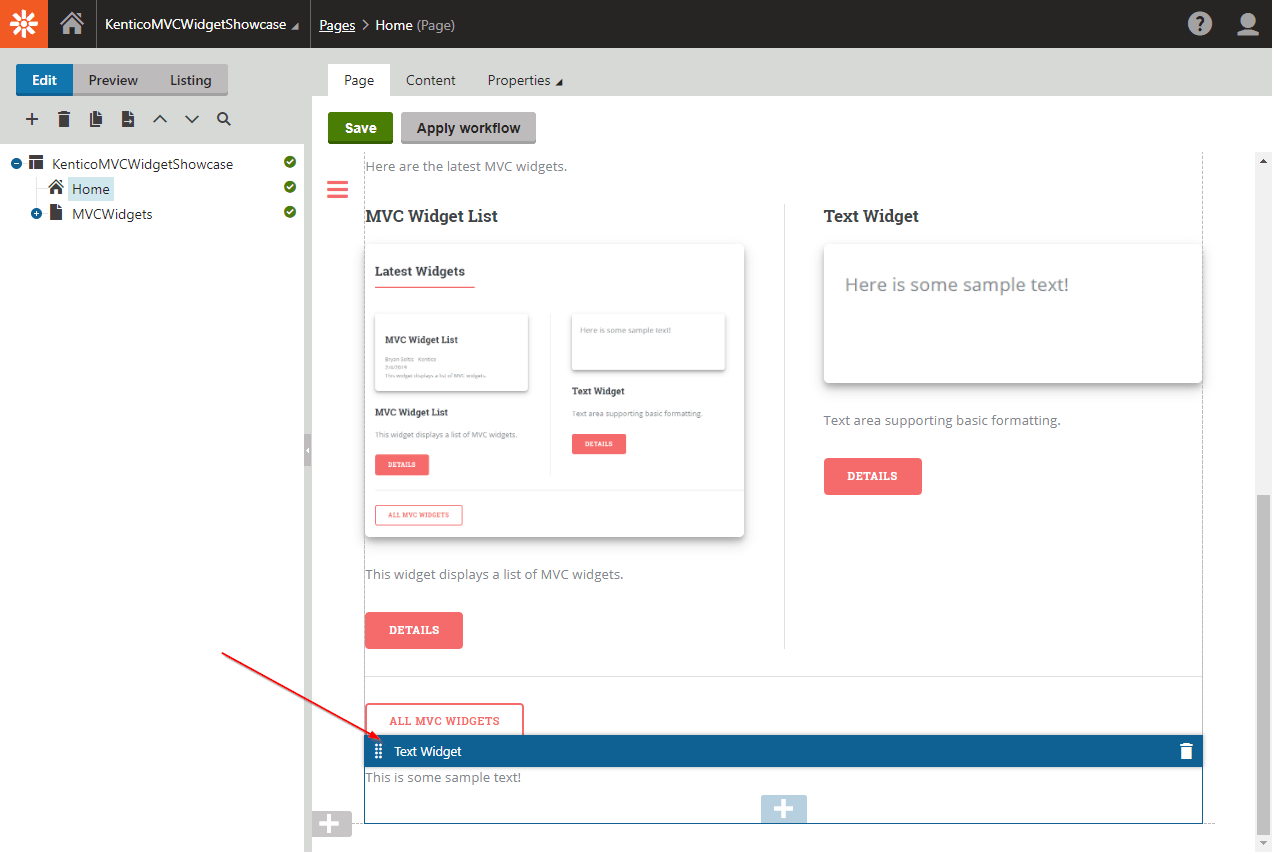Click the 'Latest Widgets' heading in preview

[x=420, y=271]
